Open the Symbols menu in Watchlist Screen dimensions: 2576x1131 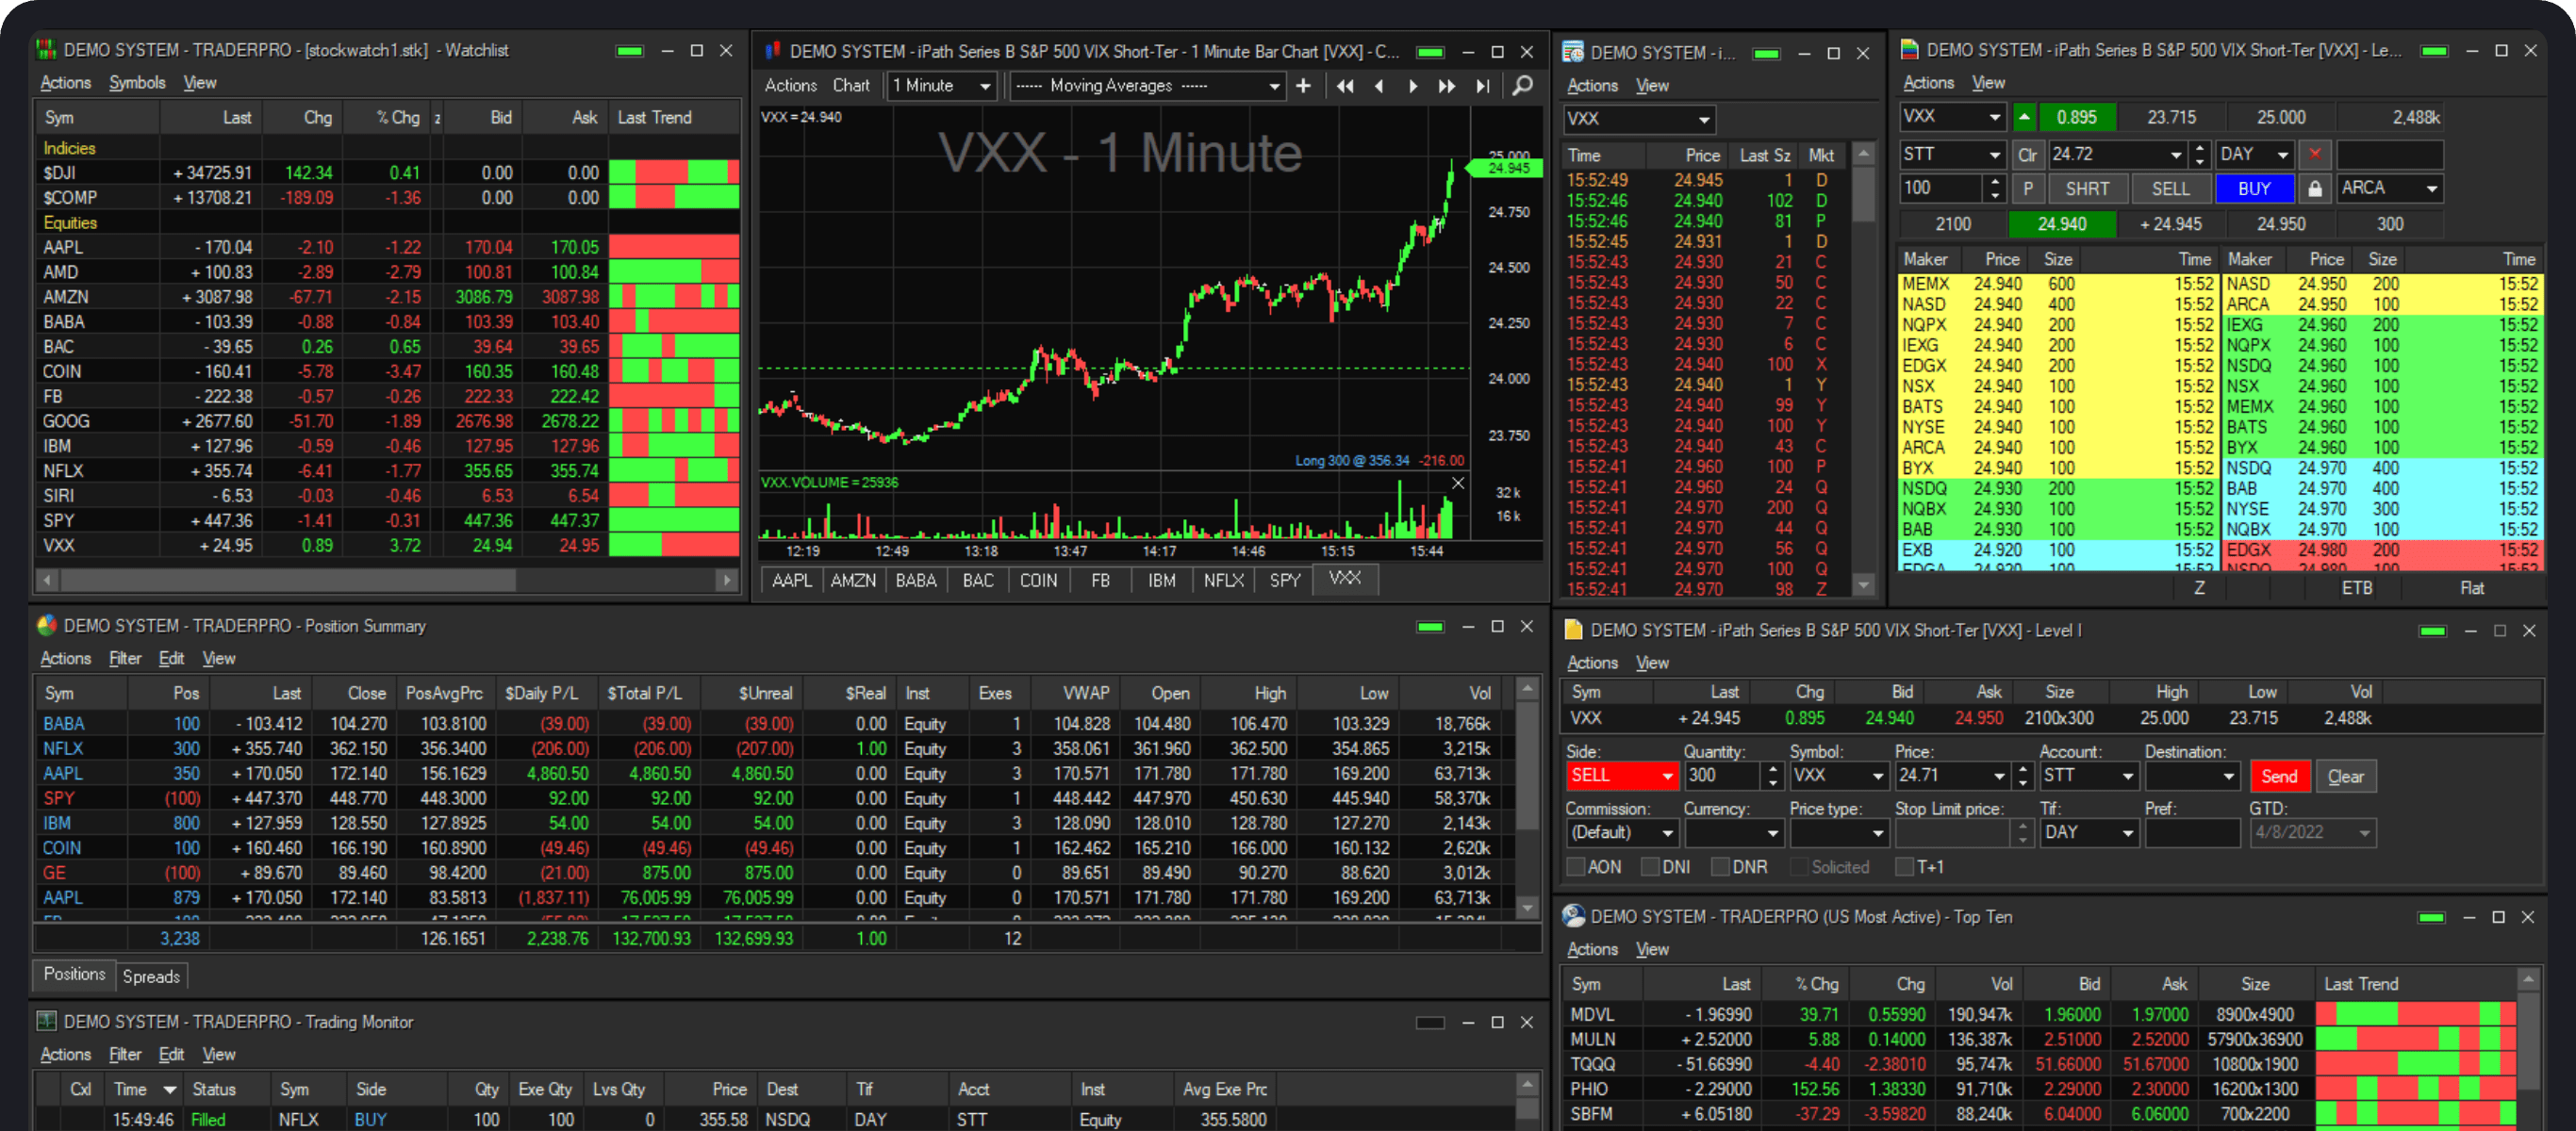point(137,83)
